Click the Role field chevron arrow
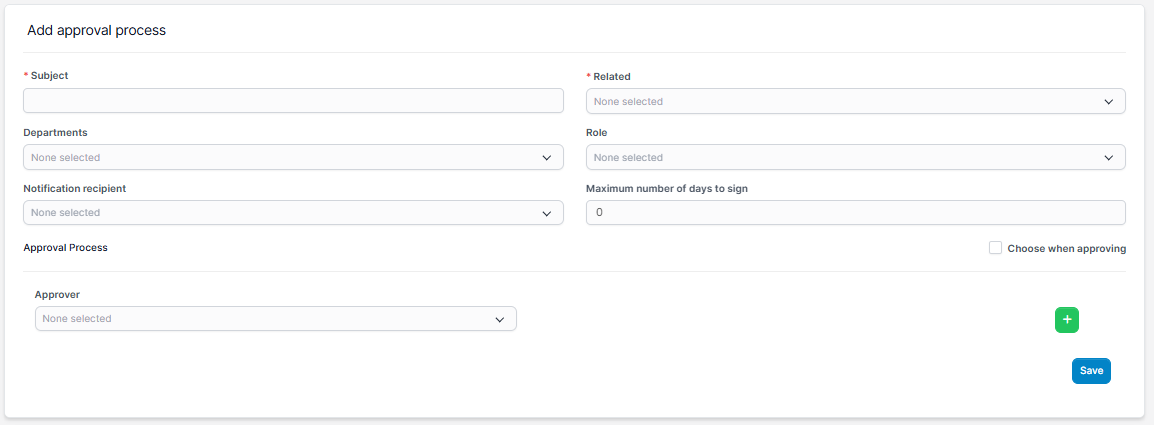This screenshot has height=425, width=1154. (1108, 158)
